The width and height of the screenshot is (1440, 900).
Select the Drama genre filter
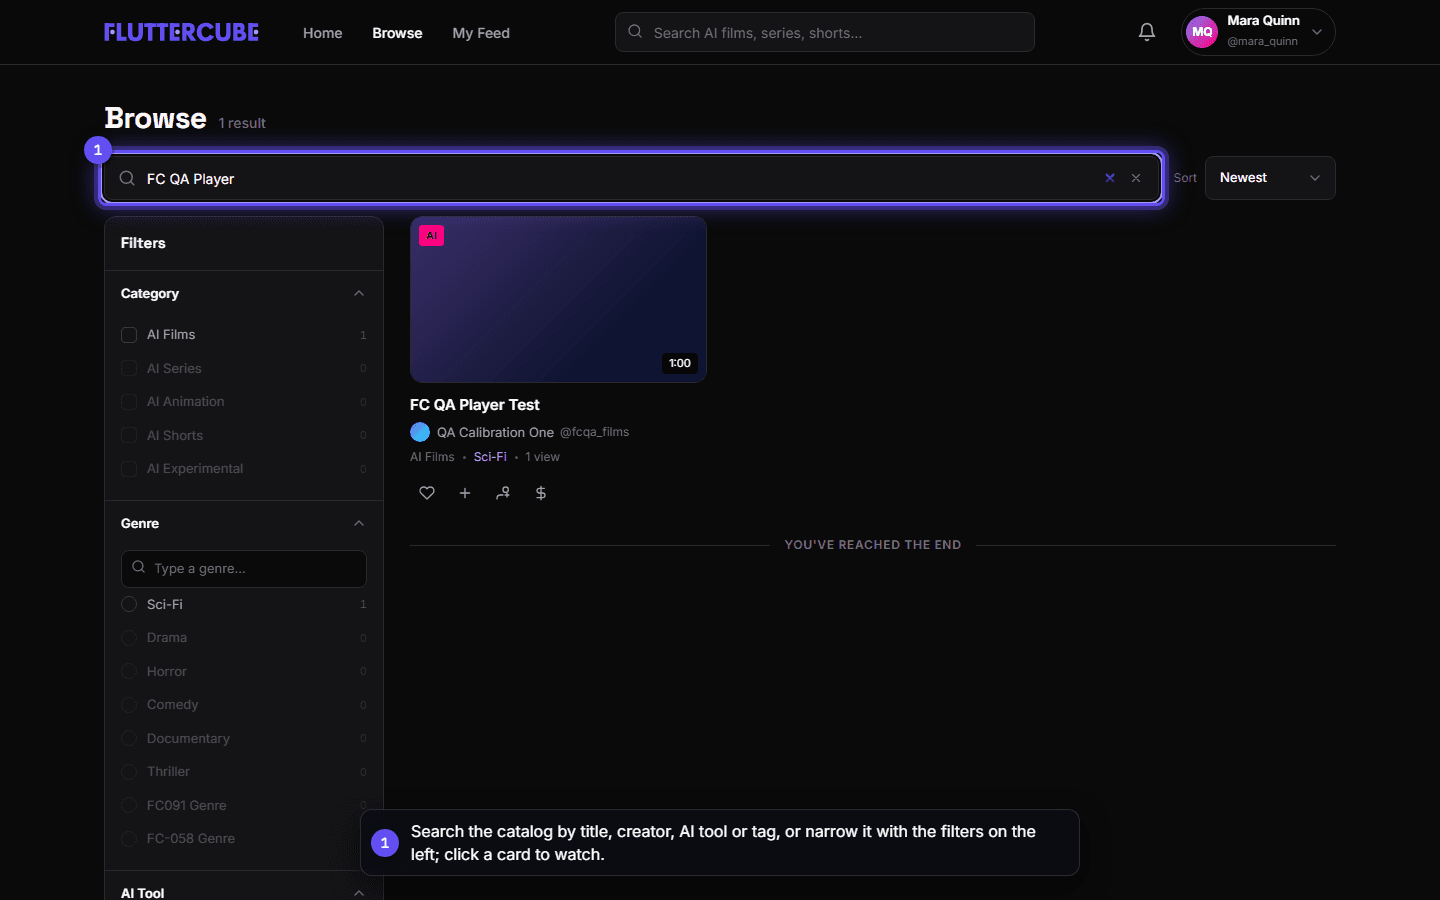[129, 638]
